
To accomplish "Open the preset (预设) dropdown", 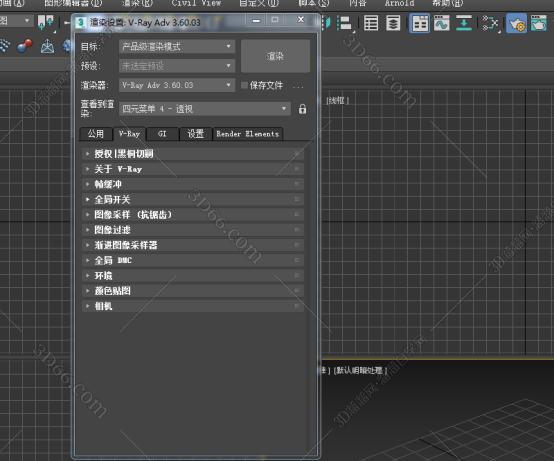I will click(177, 66).
